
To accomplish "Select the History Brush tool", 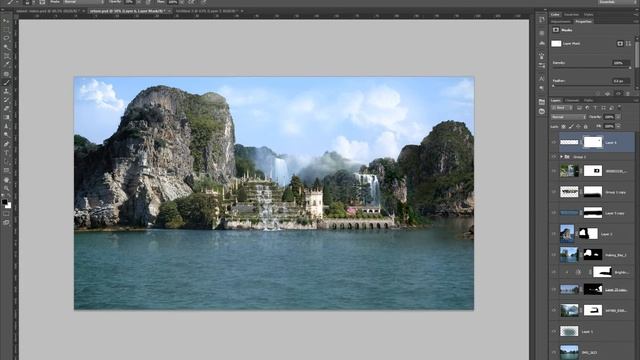I will click(6, 100).
